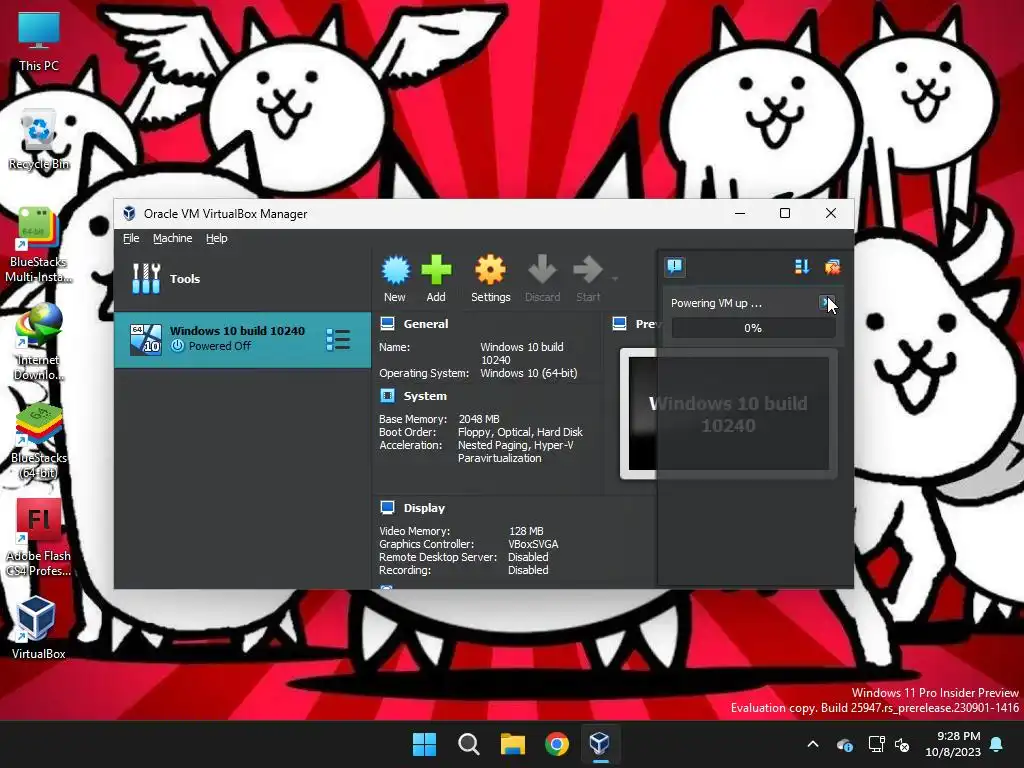
Task: Click 'Floppy, Optical, Hard Disk' boot order text
Action: click(520, 432)
